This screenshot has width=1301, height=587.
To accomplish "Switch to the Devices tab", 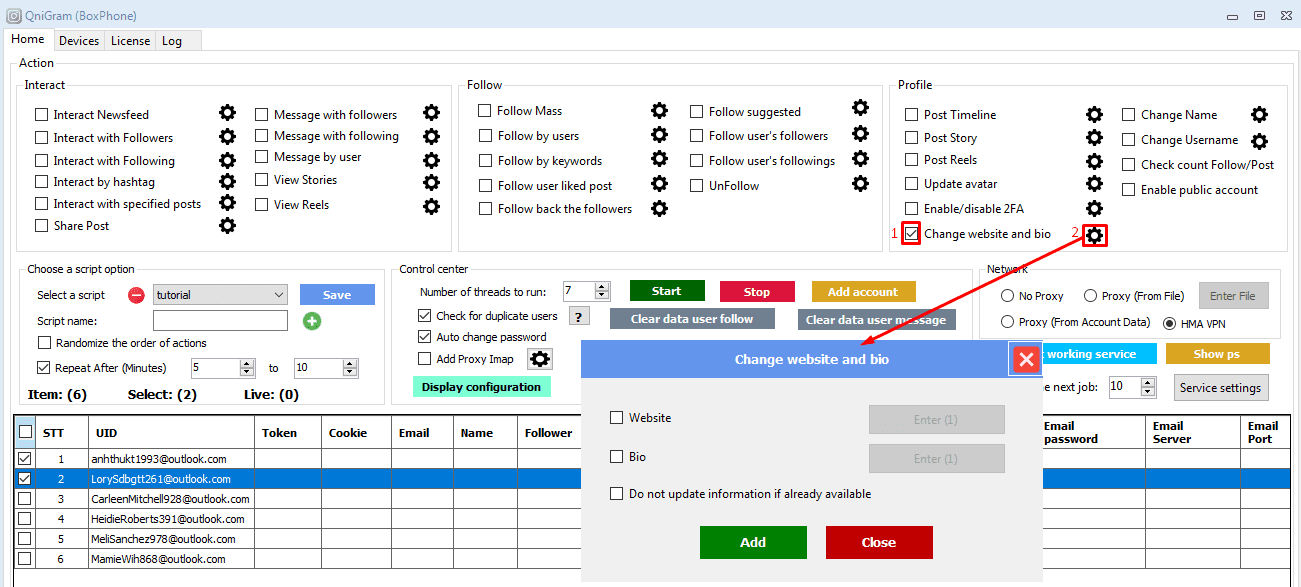I will (x=79, y=41).
